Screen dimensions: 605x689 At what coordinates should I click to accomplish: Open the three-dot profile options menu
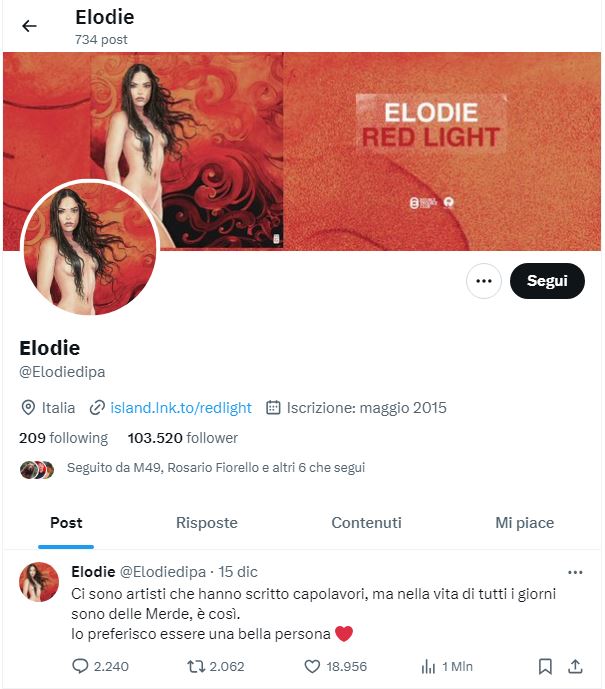(x=484, y=281)
